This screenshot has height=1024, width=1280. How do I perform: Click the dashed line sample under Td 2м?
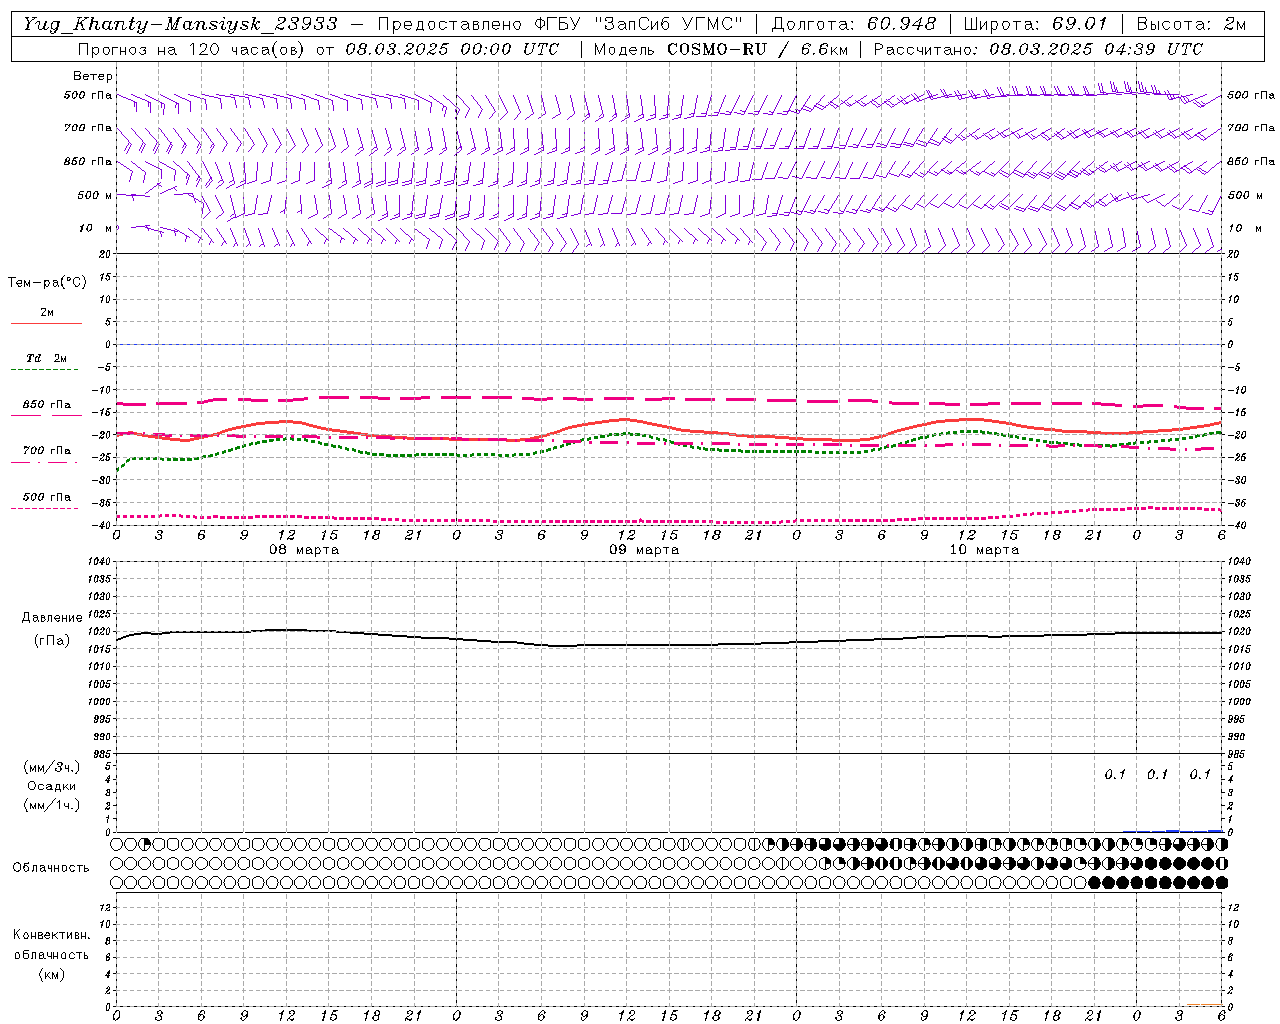point(46,370)
